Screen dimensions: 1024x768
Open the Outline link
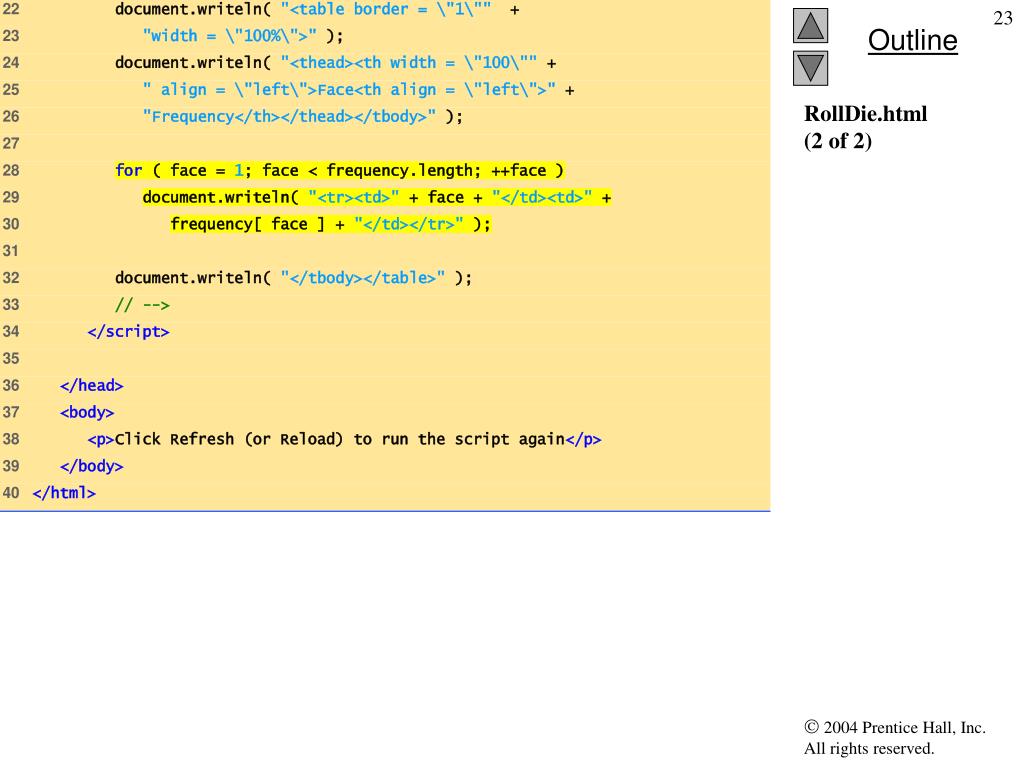pos(912,40)
